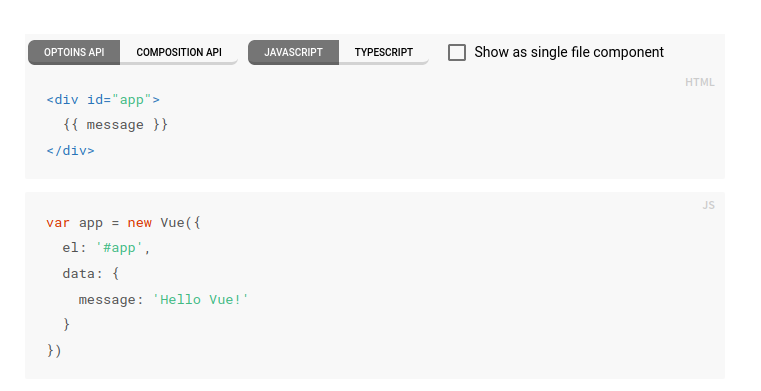Select the OPTOINS API tab
This screenshot has width=761, height=391.
point(74,52)
